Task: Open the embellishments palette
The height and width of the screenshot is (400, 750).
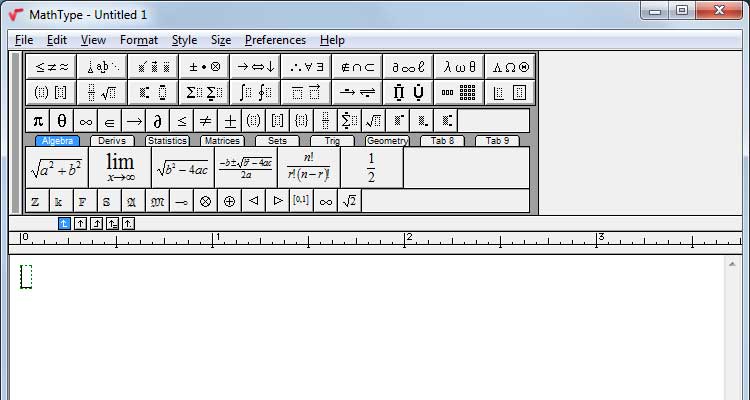Action: (154, 67)
